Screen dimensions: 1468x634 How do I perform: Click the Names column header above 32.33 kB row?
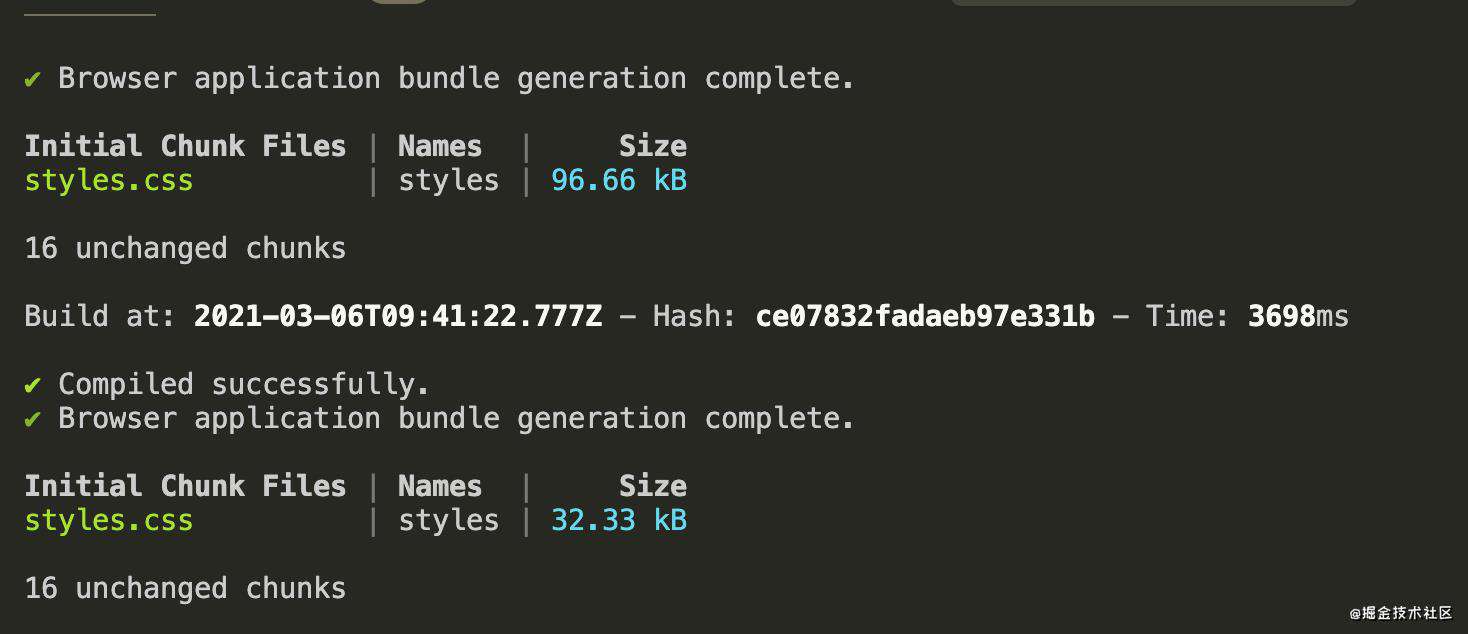[440, 487]
